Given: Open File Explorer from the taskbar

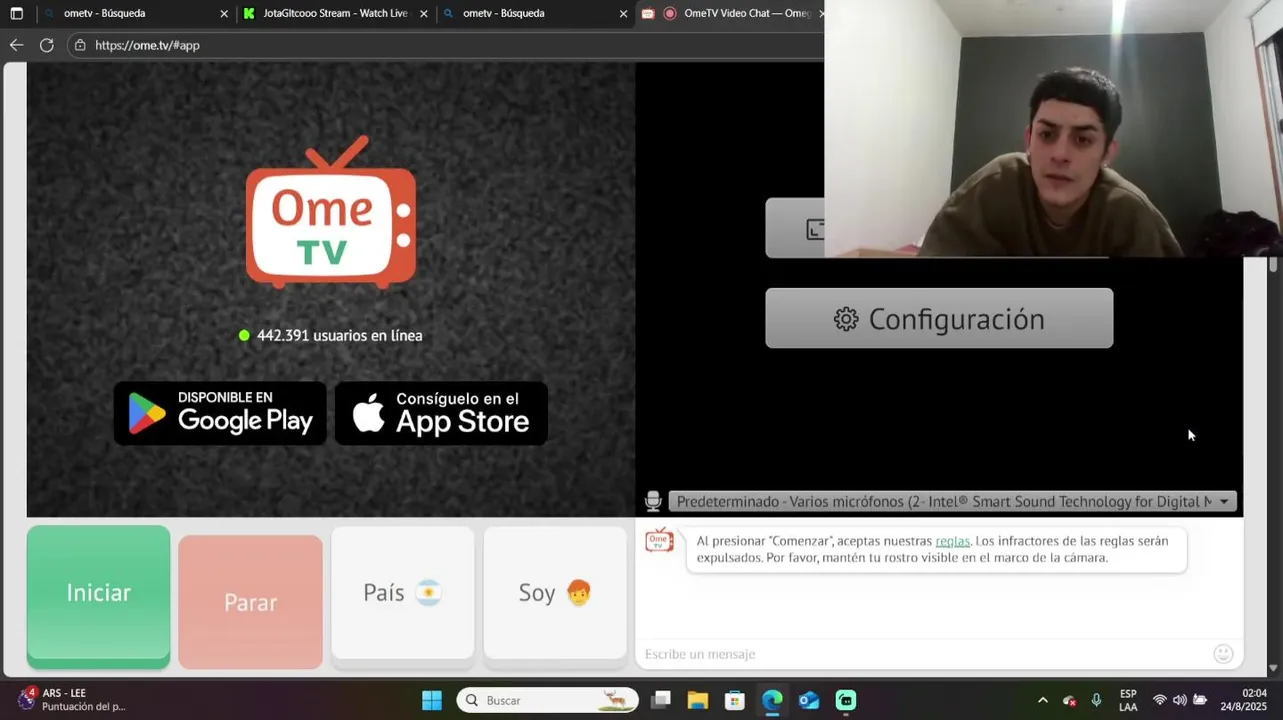Looking at the screenshot, I should pos(698,700).
